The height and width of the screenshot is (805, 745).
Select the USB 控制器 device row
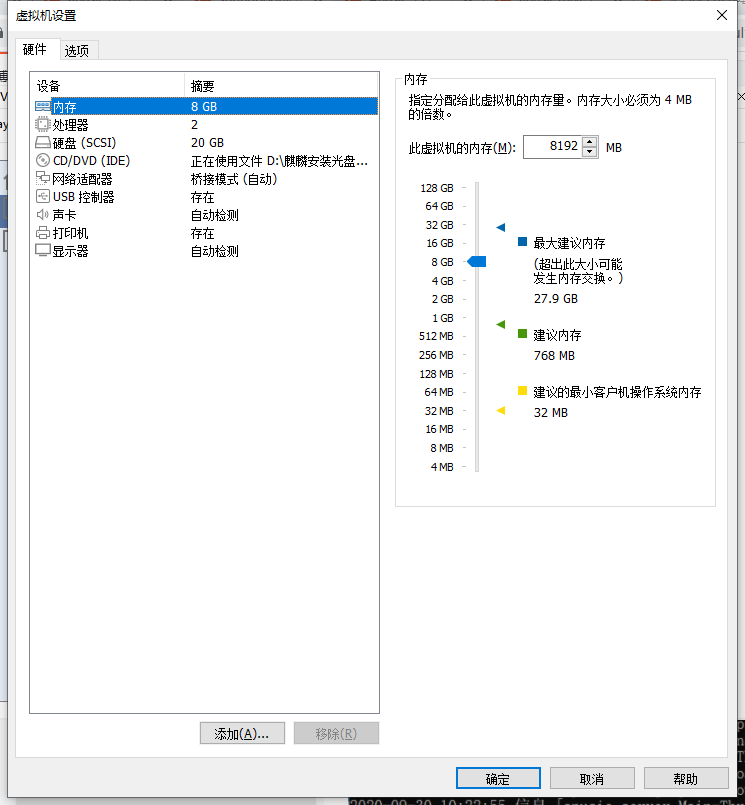pos(205,197)
